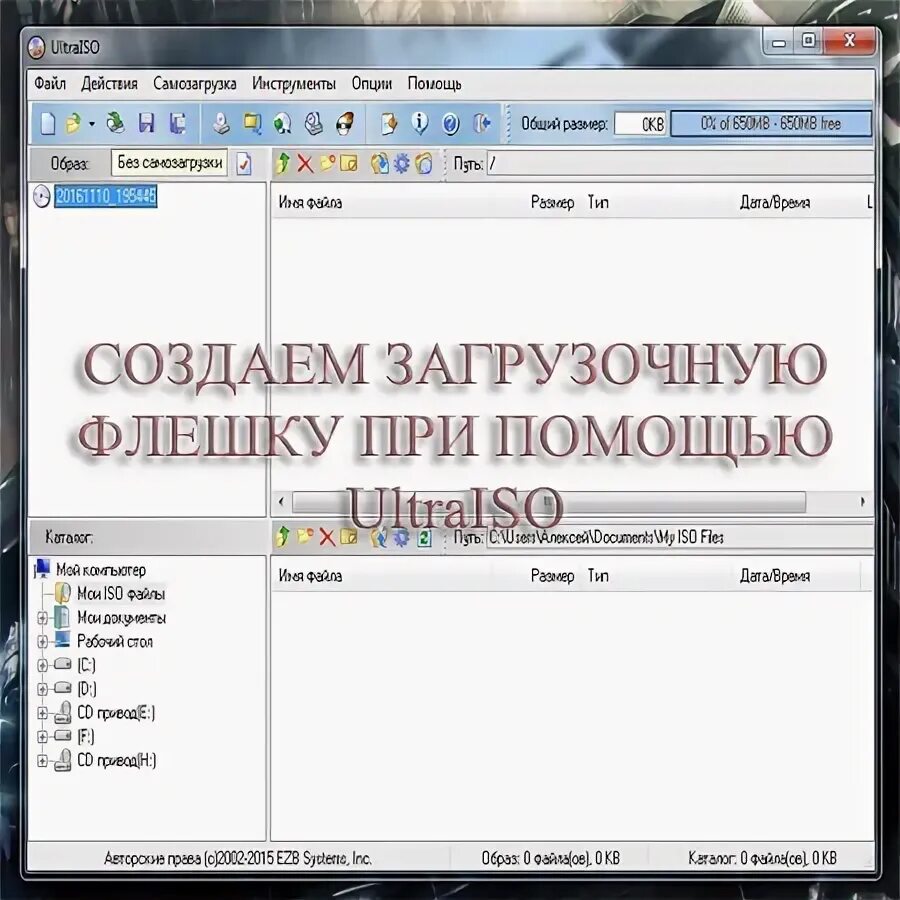This screenshot has width=900, height=900.
Task: Click the image pane scrollbar right arrow
Action: tap(863, 502)
